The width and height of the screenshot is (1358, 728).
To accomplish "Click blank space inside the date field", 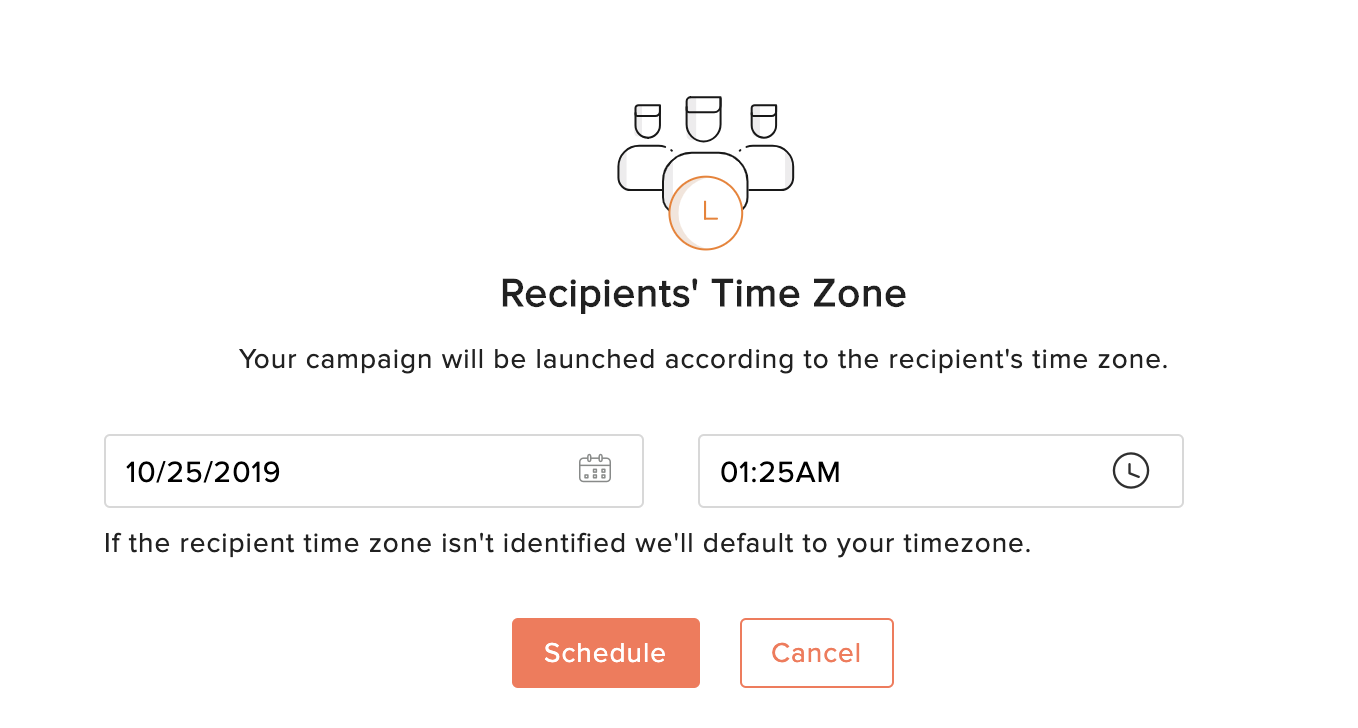I will click(x=430, y=471).
